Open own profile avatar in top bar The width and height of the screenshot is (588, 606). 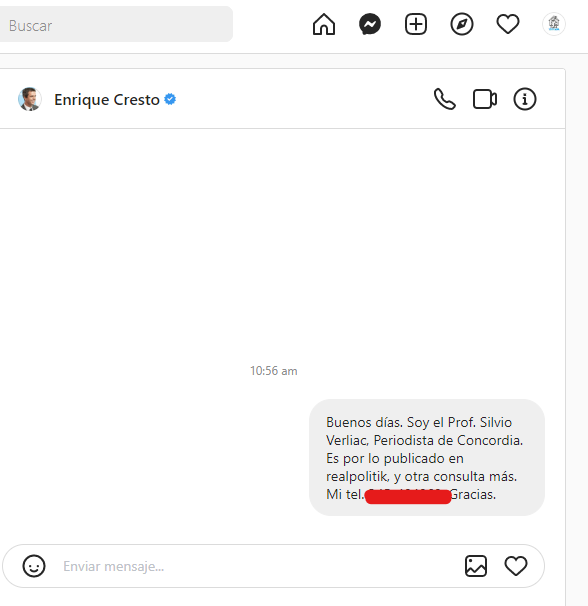[554, 24]
